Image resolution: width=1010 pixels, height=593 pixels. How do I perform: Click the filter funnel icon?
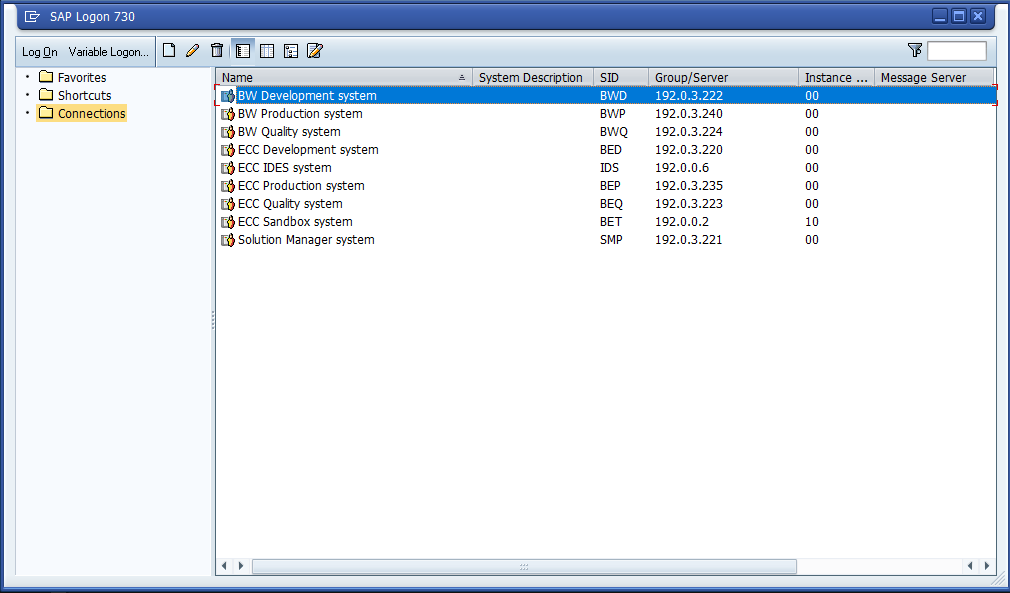(x=915, y=50)
